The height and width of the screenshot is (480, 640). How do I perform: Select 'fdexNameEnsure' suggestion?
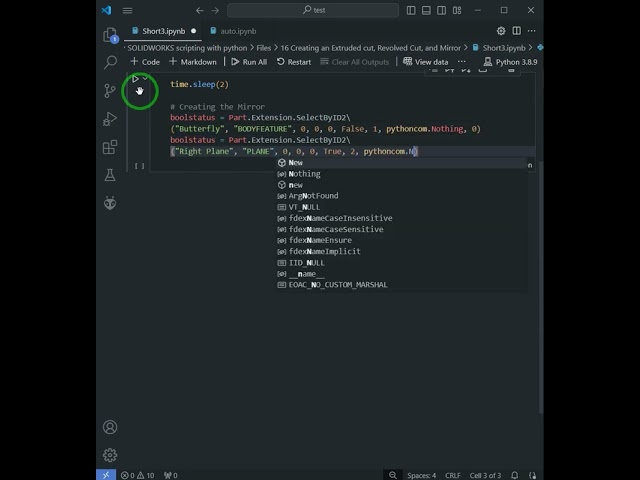pos(402,240)
